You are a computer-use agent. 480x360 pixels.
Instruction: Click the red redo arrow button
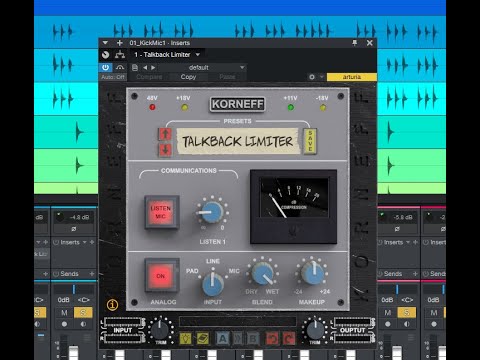point(289,339)
